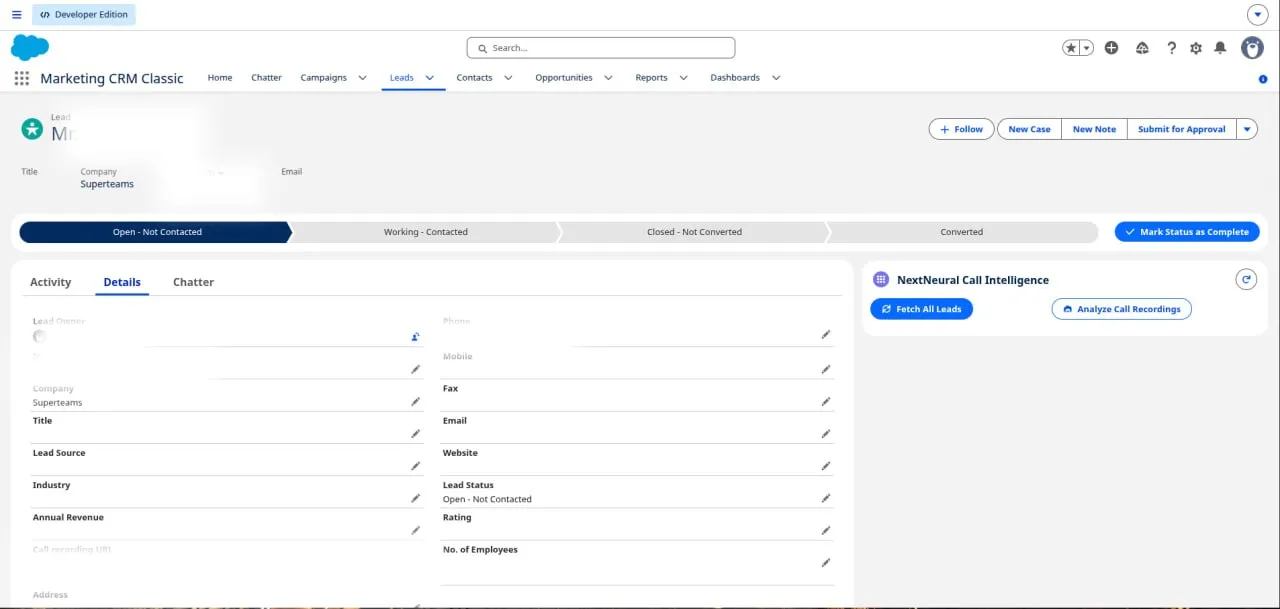This screenshot has width=1280, height=609.
Task: Click Submit for Approval
Action: (1181, 129)
